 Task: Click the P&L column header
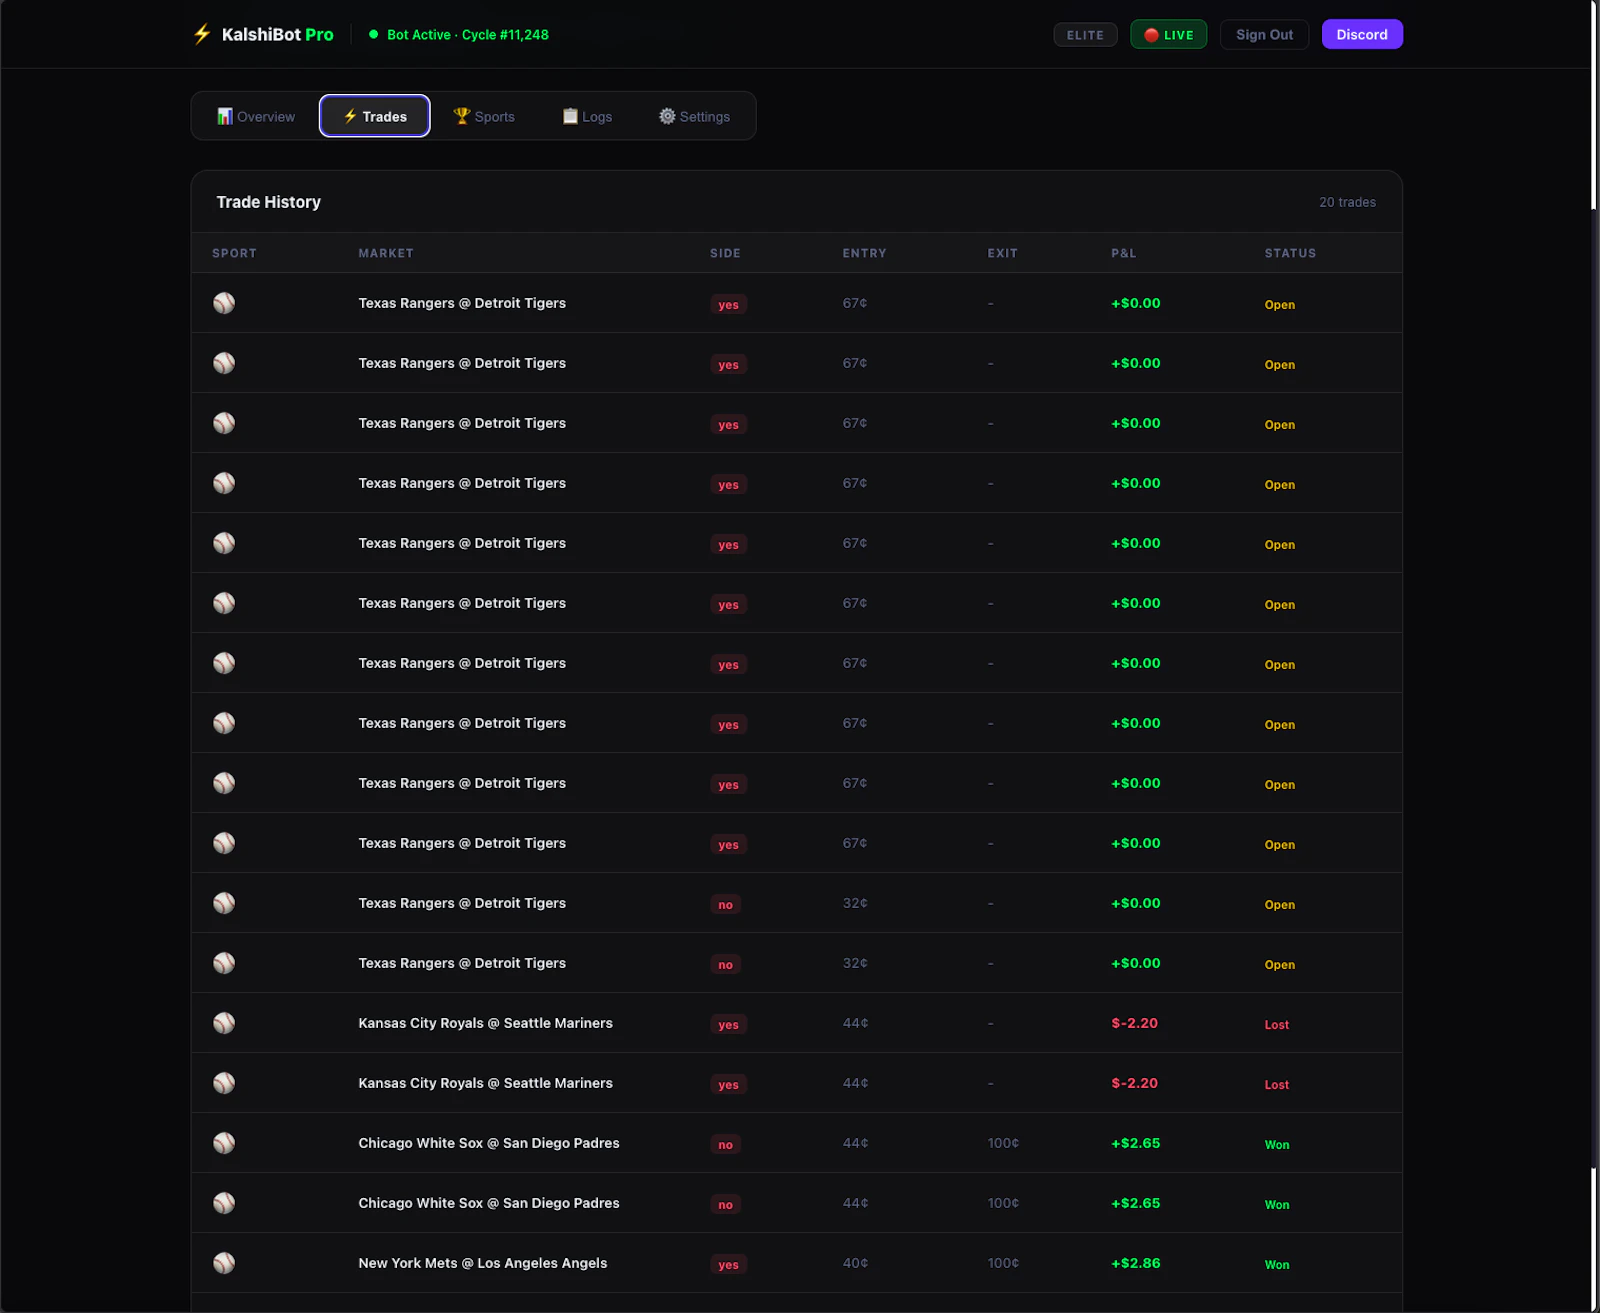coord(1123,253)
